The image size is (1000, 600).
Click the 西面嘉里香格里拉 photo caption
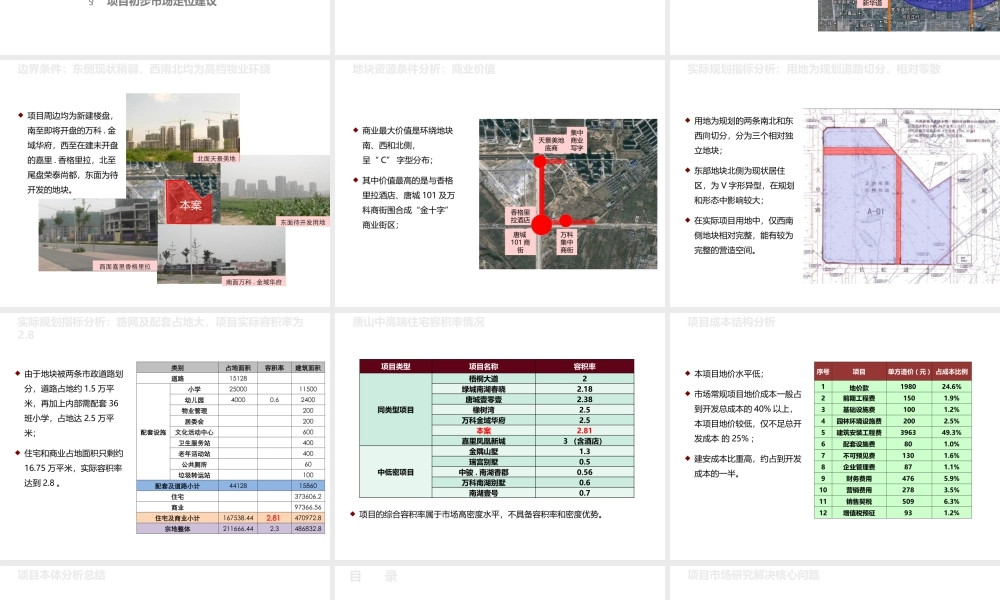point(125,267)
